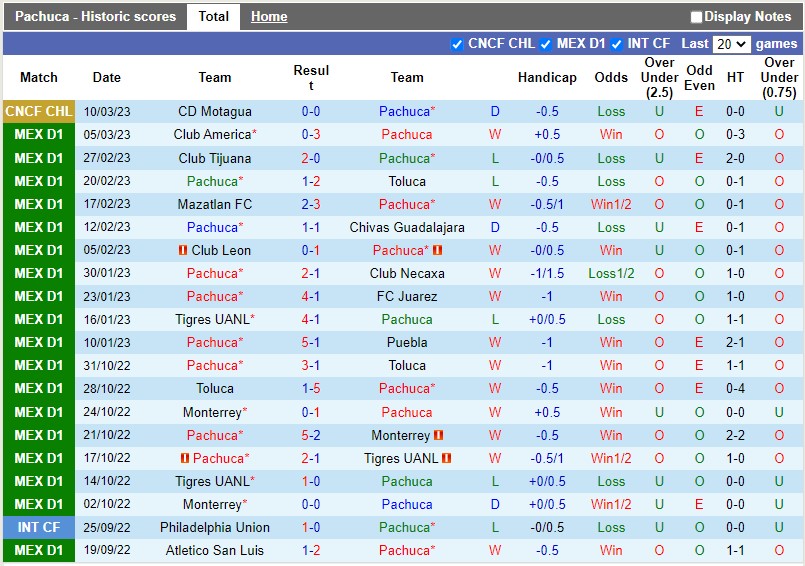Click the 2-3 result versus Mazatlan FC
Image resolution: width=805 pixels, height=566 pixels.
[x=311, y=204]
